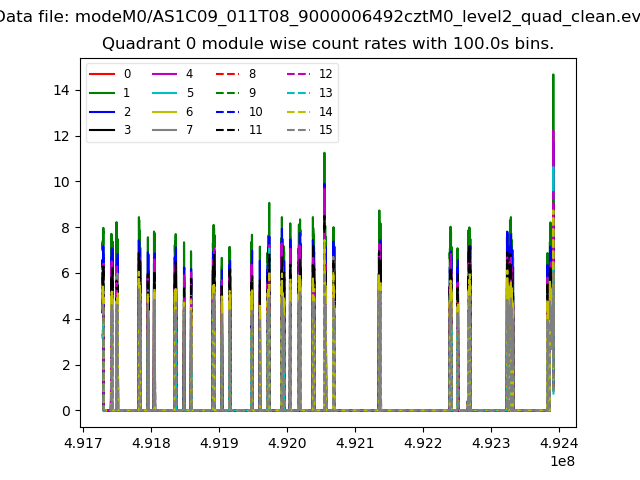The width and height of the screenshot is (640, 480).
Task: Click the yellow legend swatch for module 6
Action: click(166, 112)
